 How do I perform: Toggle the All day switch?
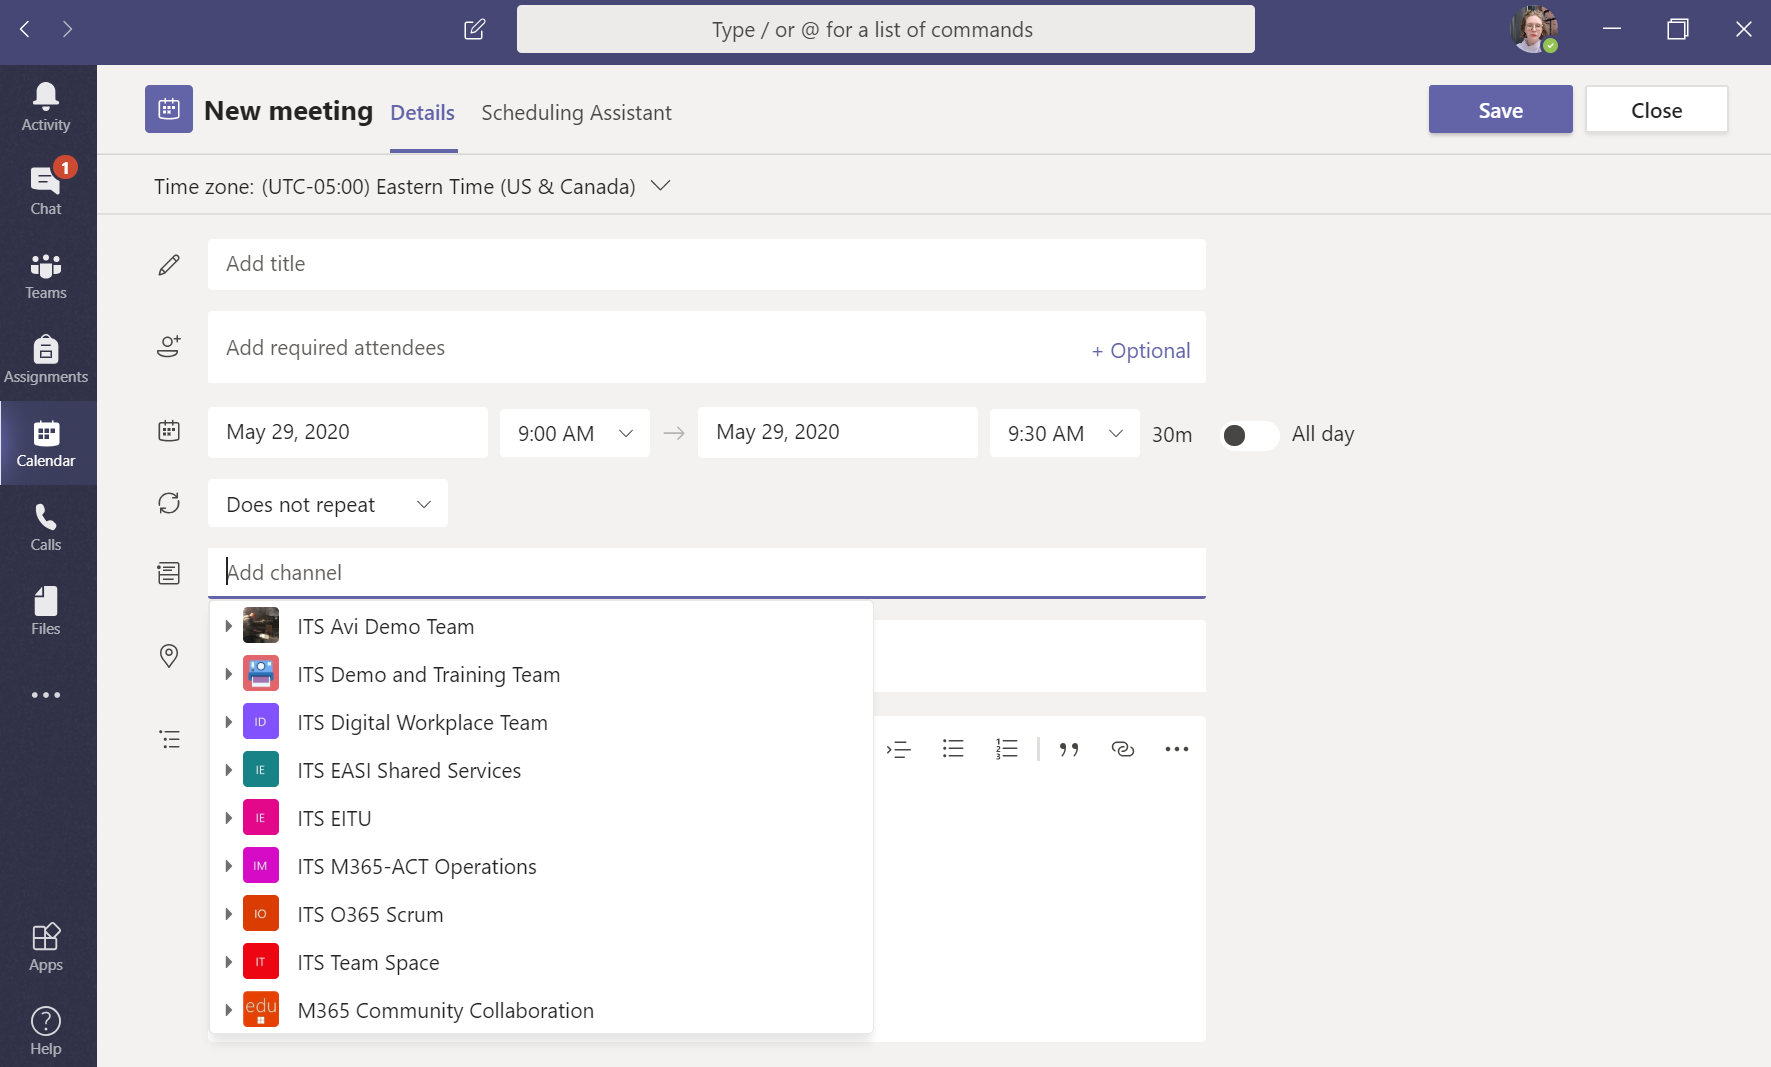click(1249, 435)
